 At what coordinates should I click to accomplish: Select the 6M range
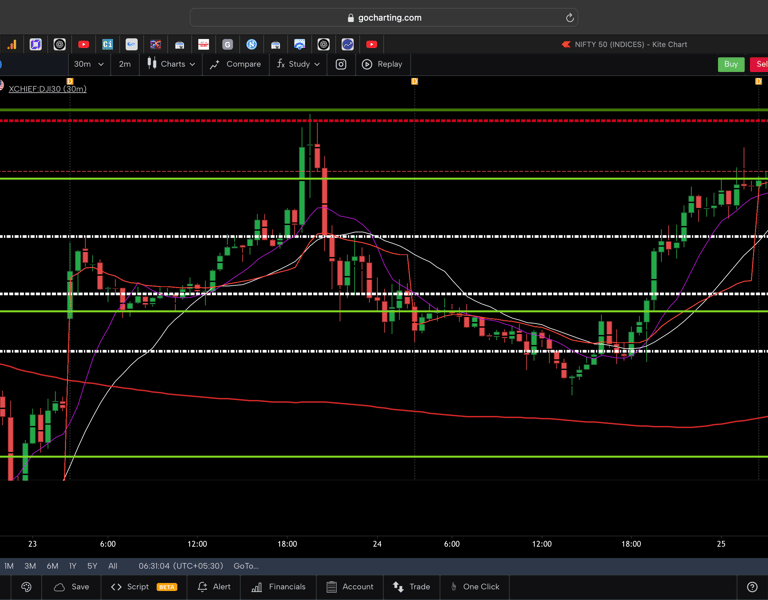pos(52,566)
